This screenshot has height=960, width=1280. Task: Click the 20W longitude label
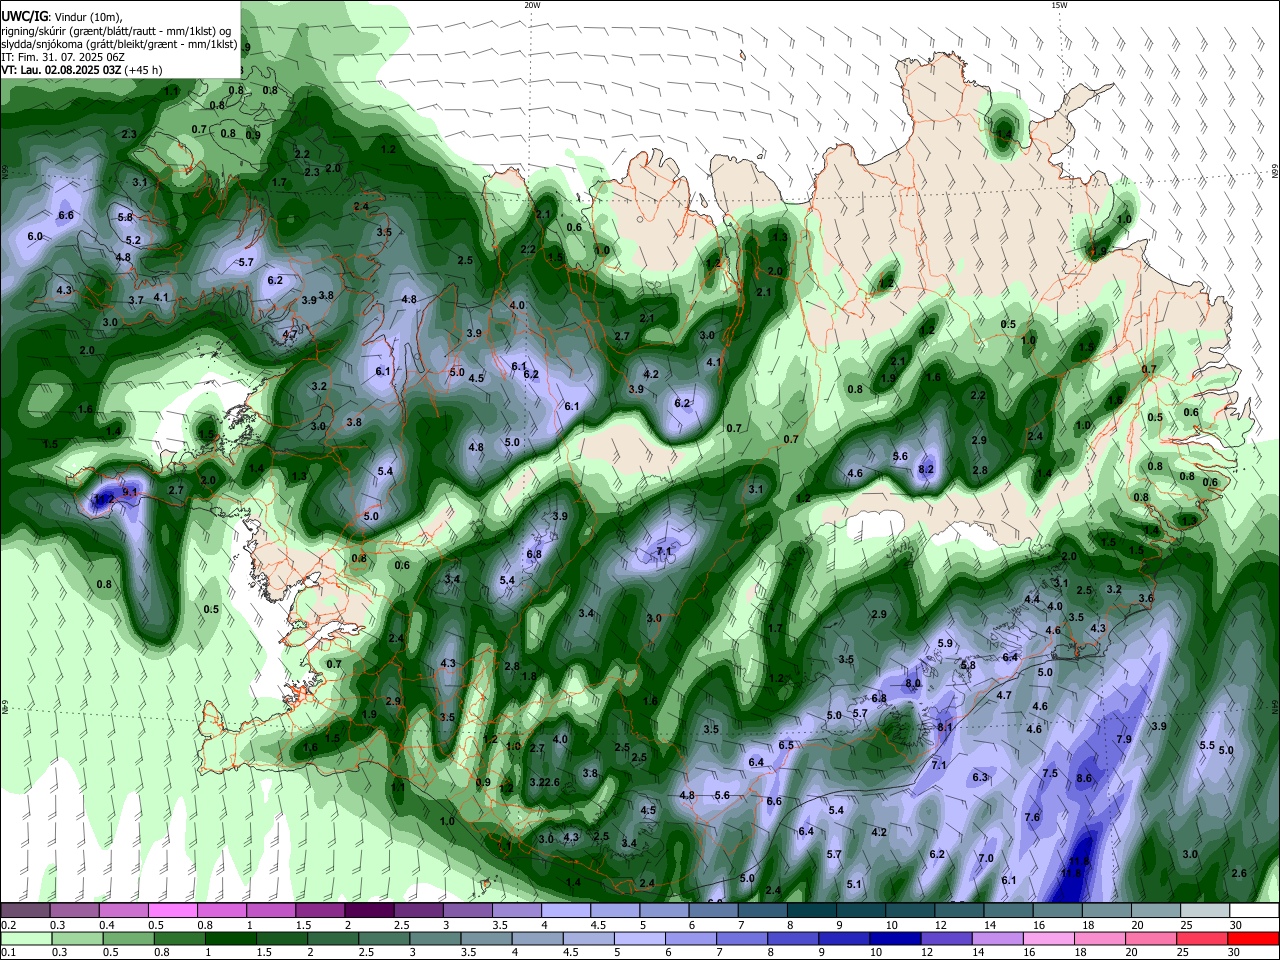pyautogui.click(x=533, y=5)
